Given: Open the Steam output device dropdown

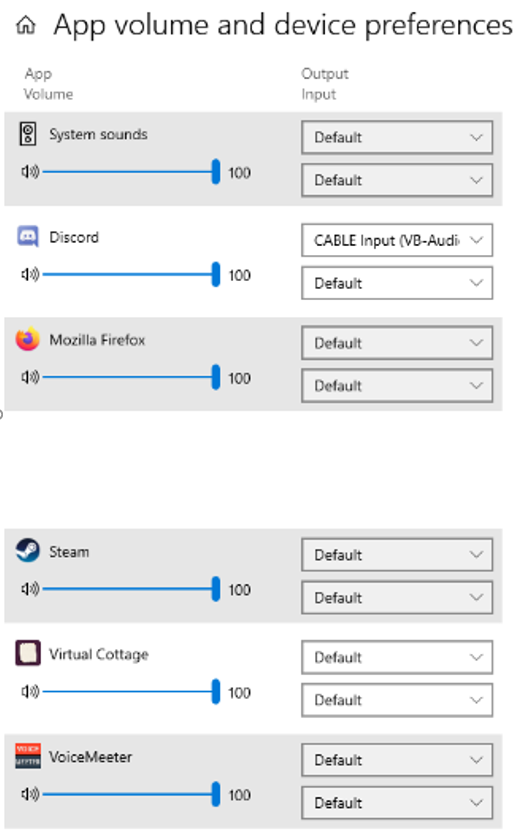Looking at the screenshot, I should pos(397,555).
